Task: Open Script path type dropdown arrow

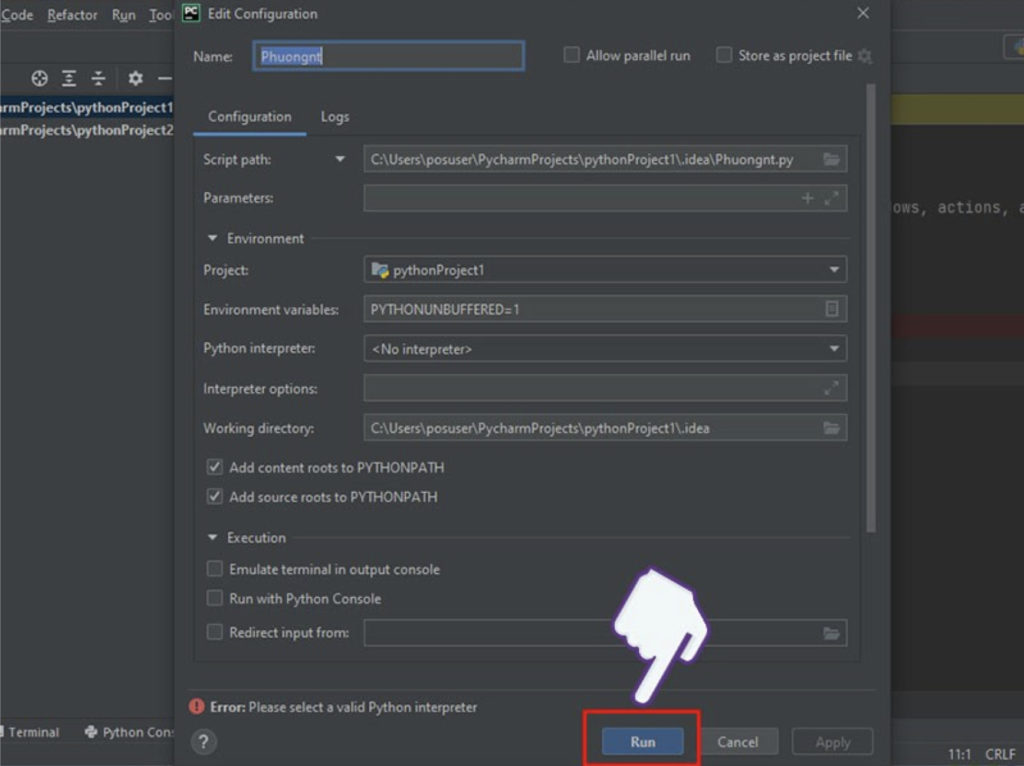Action: pyautogui.click(x=340, y=159)
